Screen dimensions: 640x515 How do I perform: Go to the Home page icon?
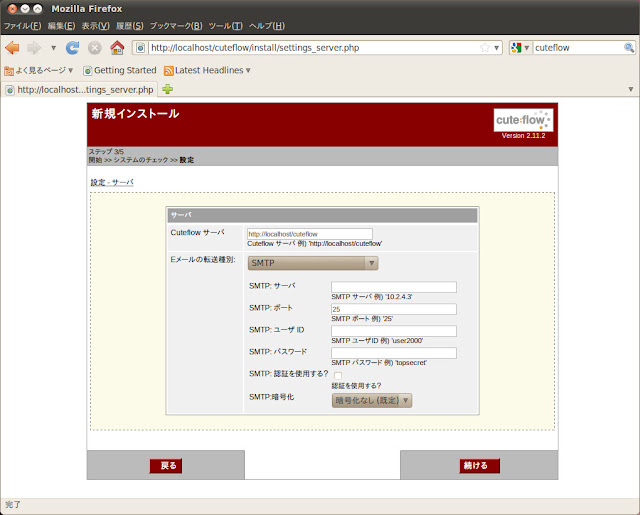point(117,48)
